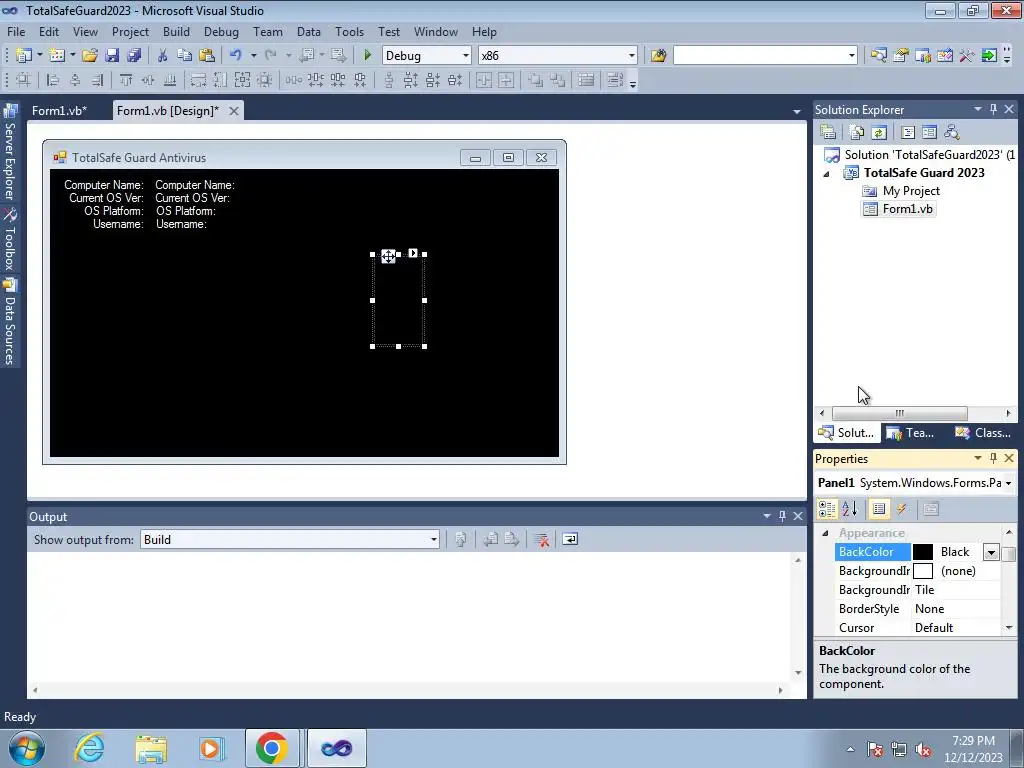
Task: Switch to the Class View tab
Action: tap(984, 432)
